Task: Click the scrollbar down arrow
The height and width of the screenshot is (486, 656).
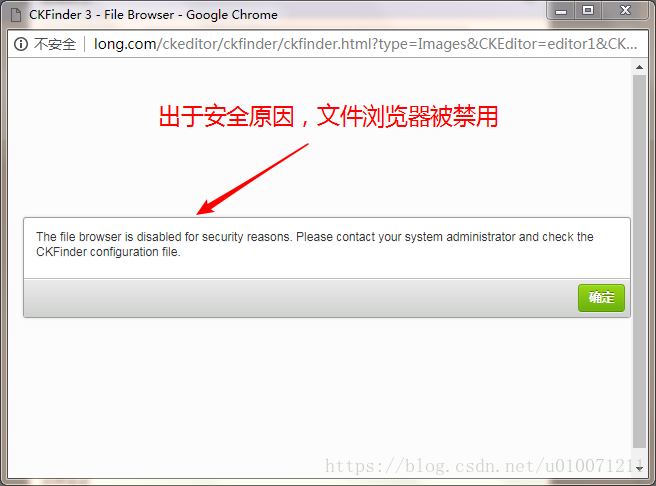Action: tap(639, 469)
